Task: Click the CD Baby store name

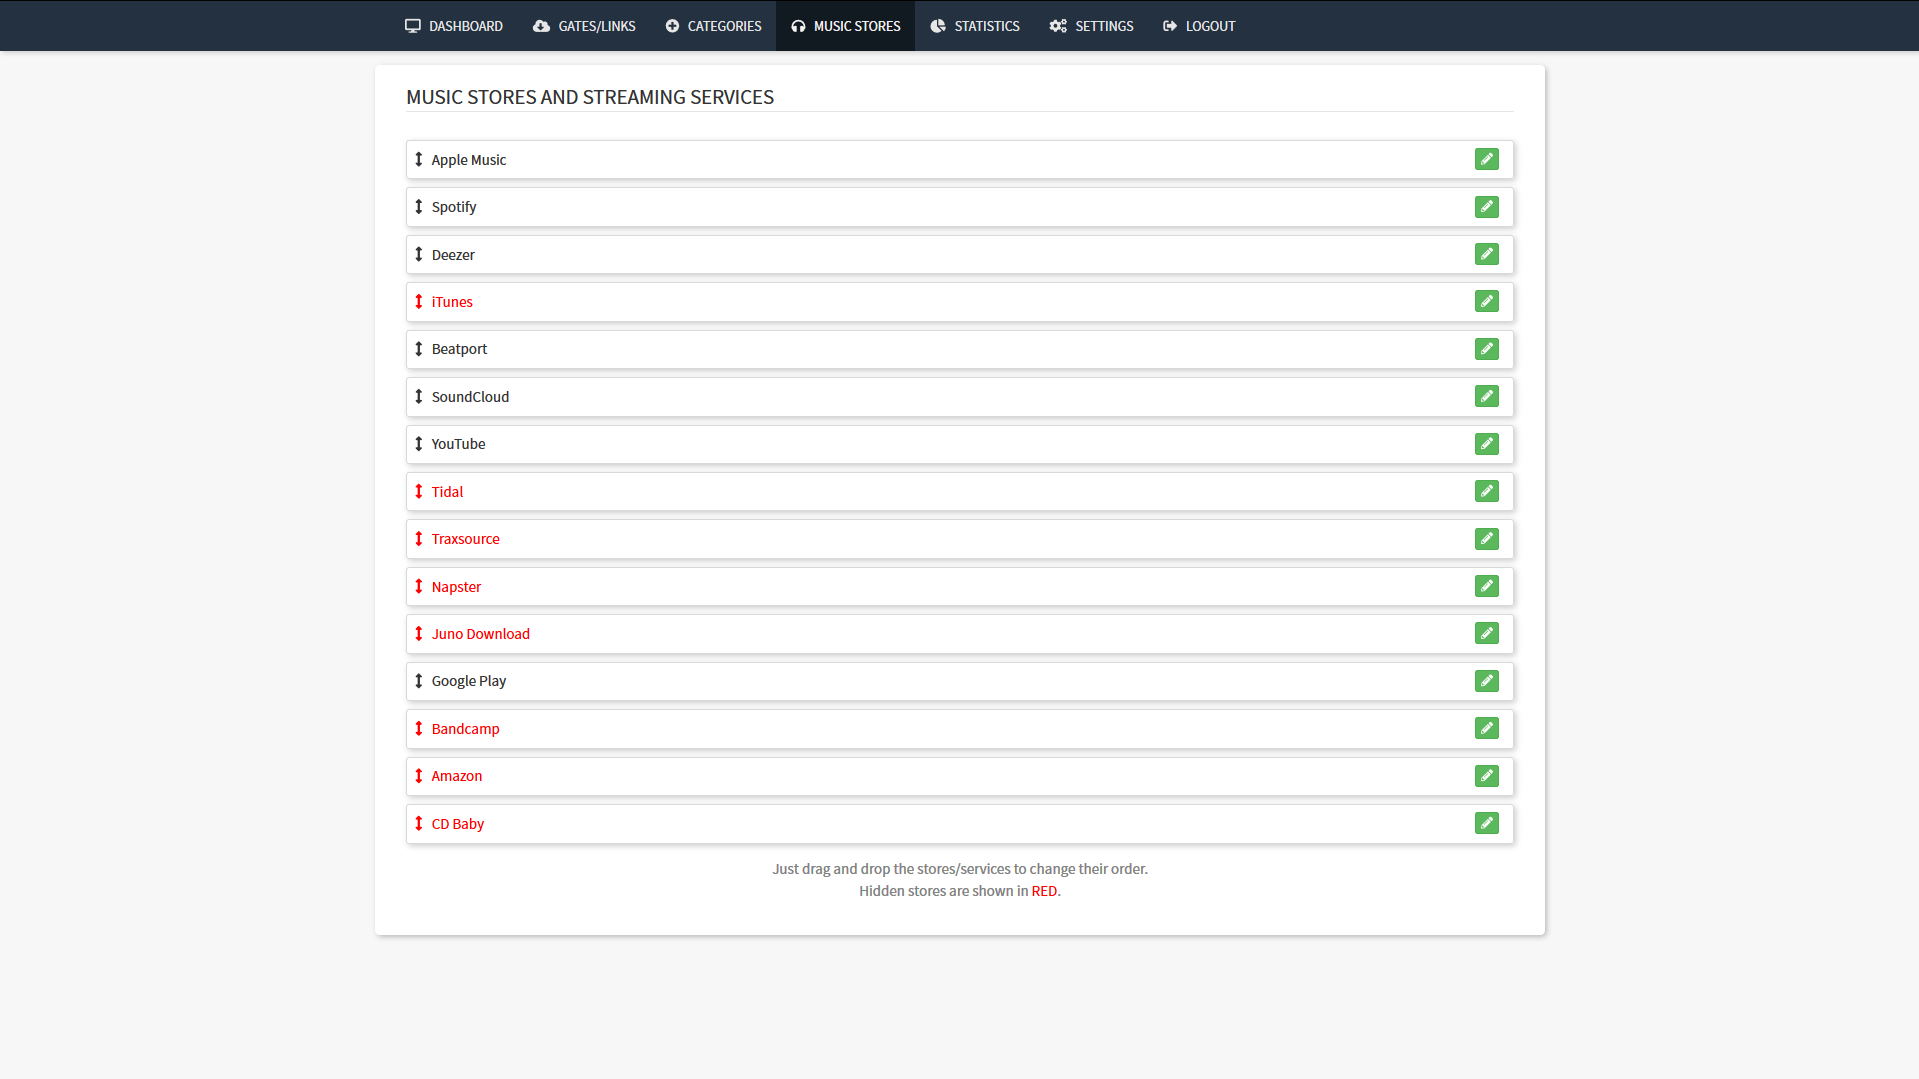Action: (x=458, y=824)
